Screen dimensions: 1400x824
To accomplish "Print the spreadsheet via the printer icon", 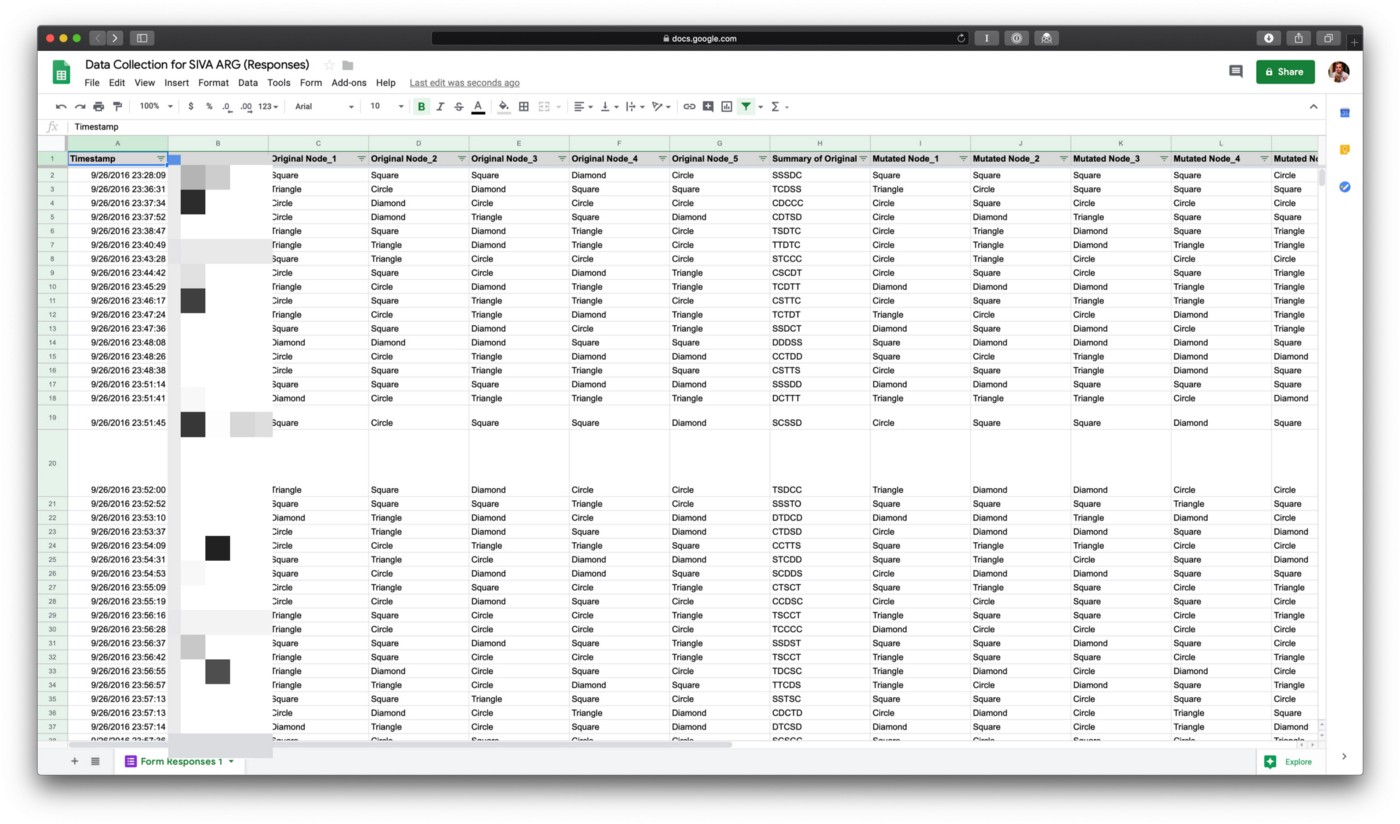I will tap(98, 106).
